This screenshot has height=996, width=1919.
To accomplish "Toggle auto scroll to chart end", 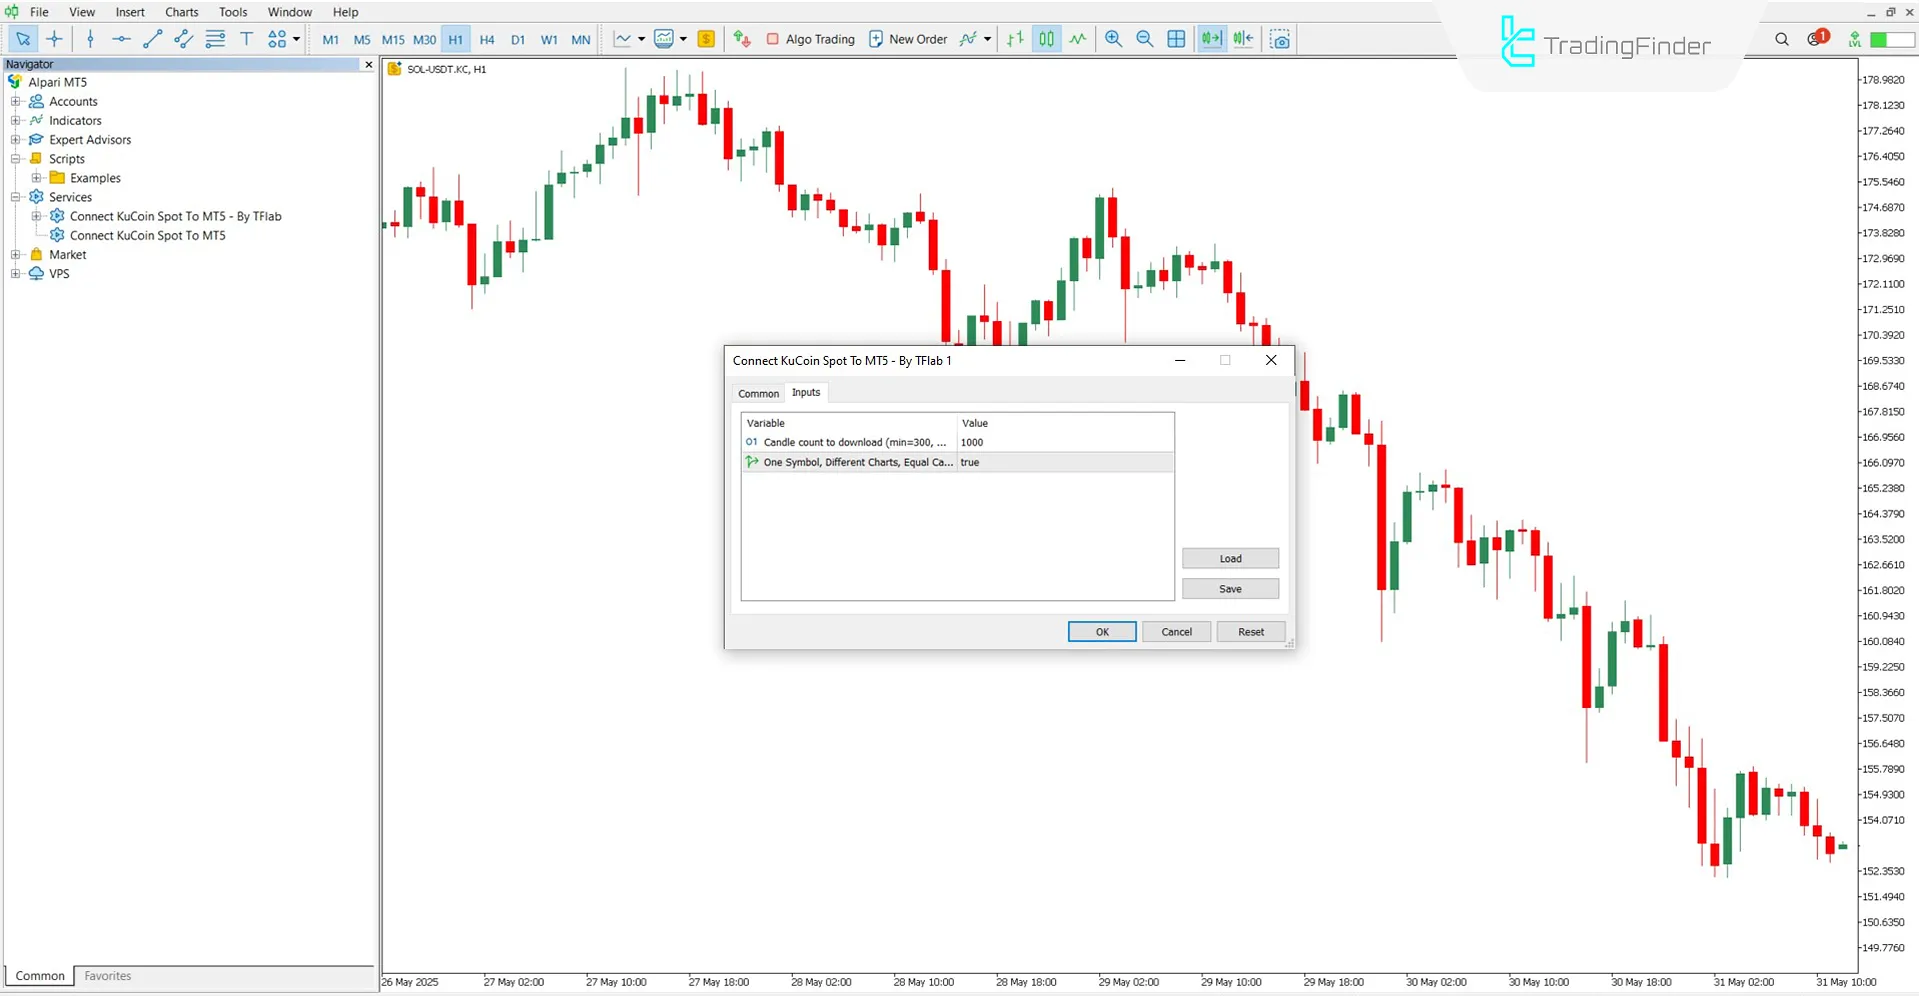I will click(1211, 39).
